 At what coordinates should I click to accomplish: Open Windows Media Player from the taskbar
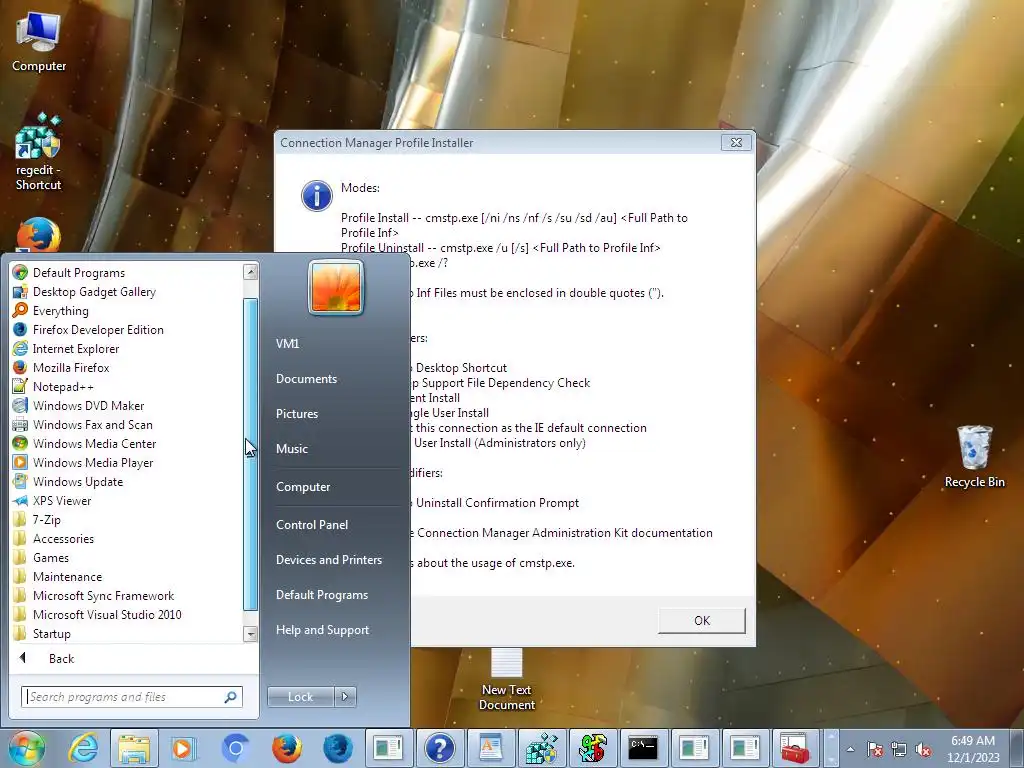[182, 748]
